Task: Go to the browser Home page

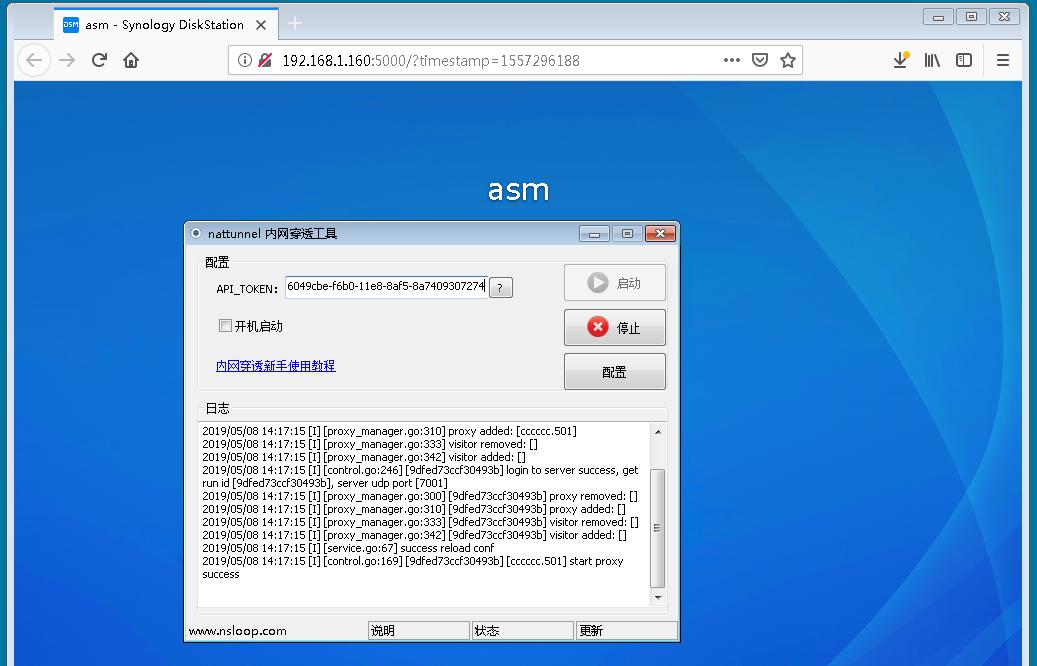Action: click(x=131, y=60)
